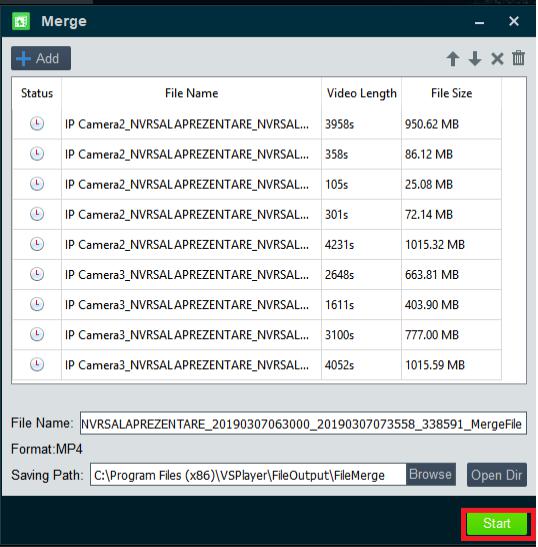Browse for a saving path
The height and width of the screenshot is (547, 538).
click(431, 474)
